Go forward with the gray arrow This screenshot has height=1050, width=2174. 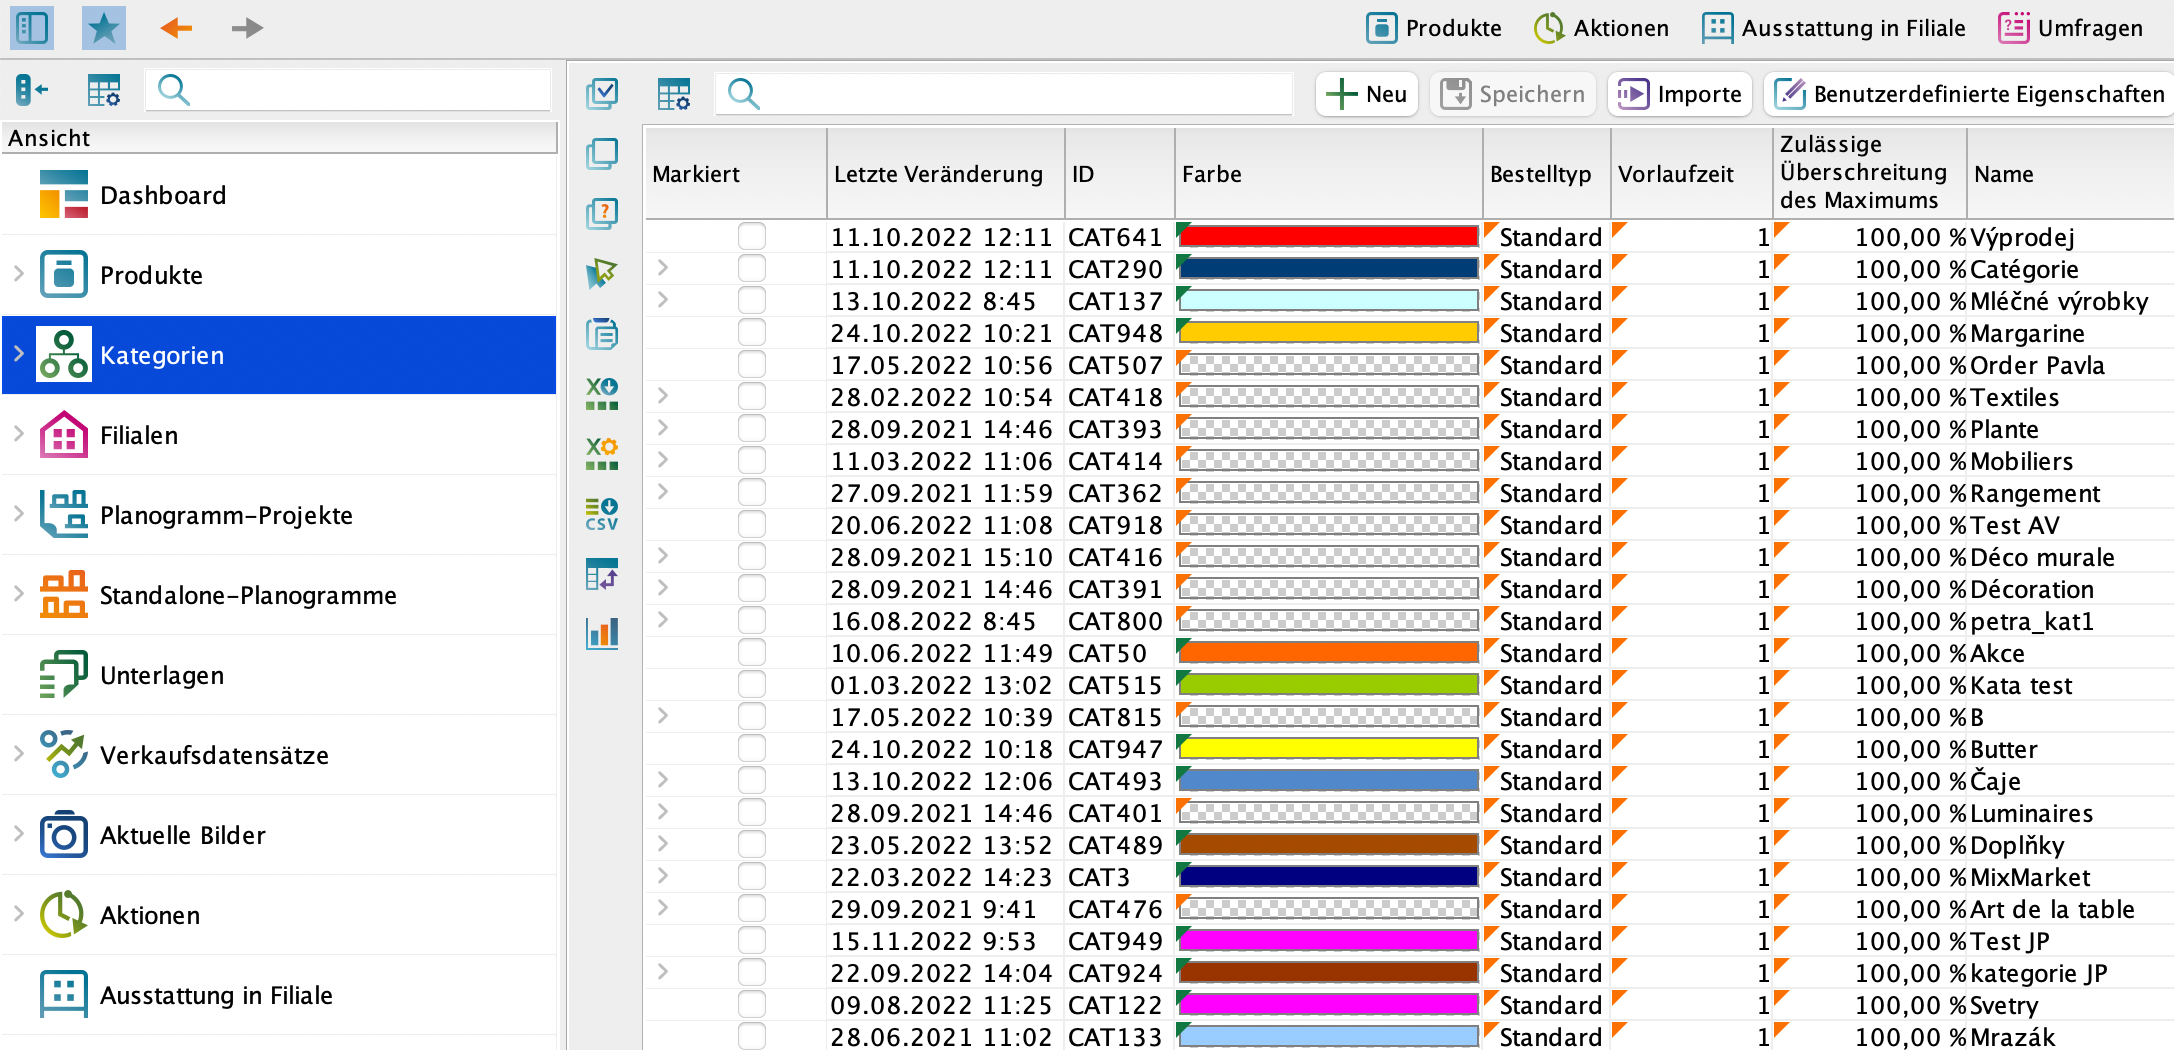(x=247, y=28)
